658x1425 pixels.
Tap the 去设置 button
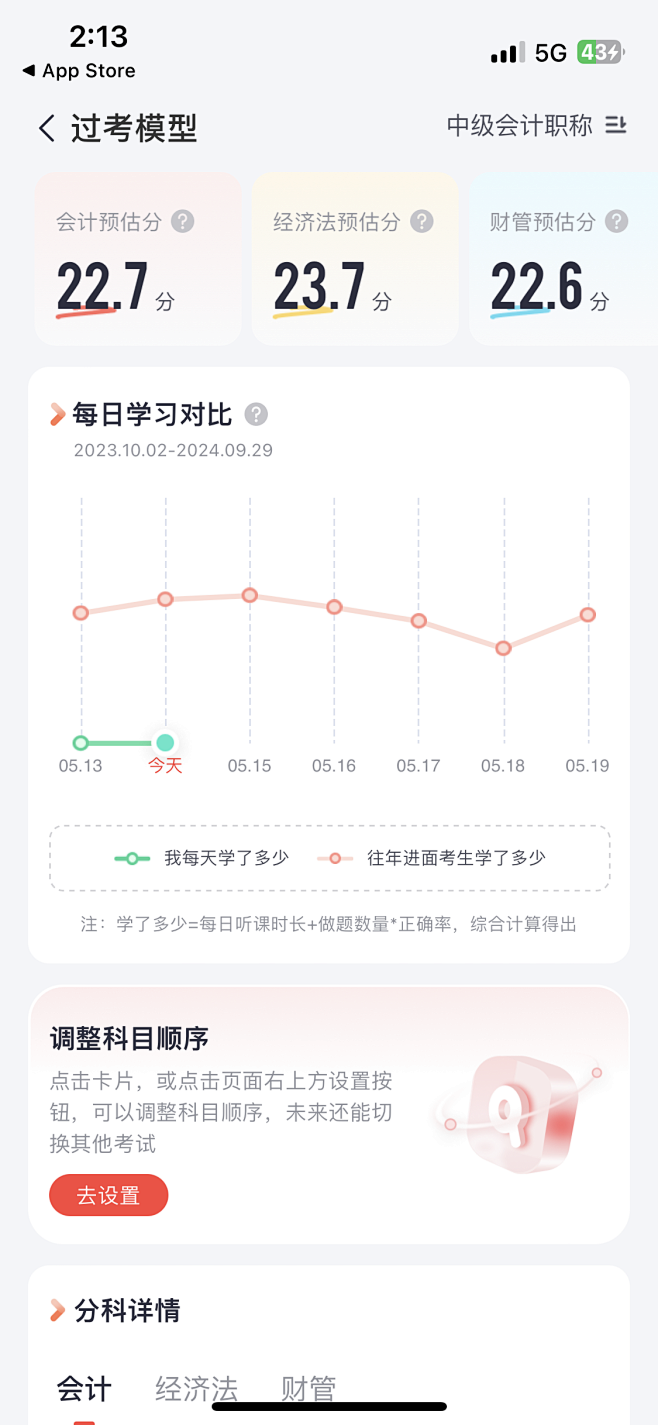click(109, 1195)
